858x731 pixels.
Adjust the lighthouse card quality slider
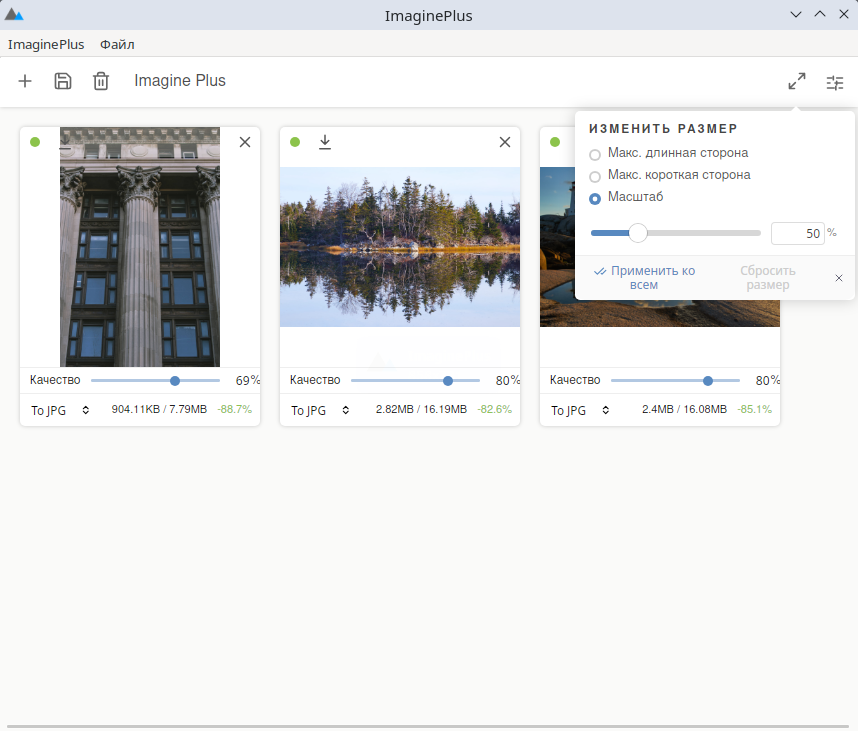tap(675, 381)
